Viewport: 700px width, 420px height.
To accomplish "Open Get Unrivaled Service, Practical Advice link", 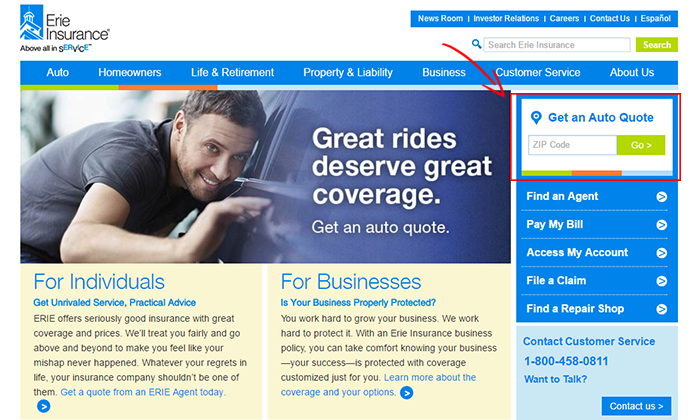I will [115, 303].
